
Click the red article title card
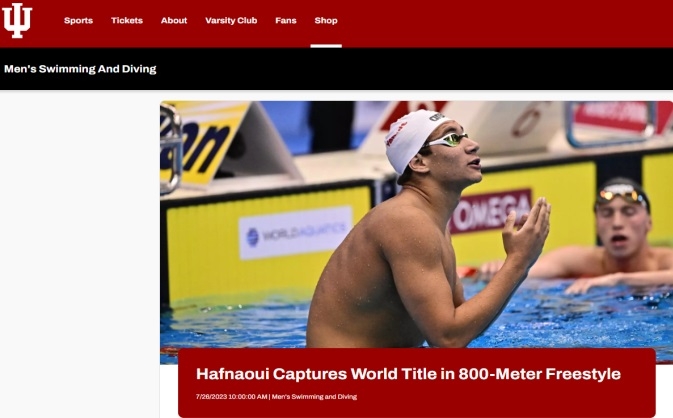[x=417, y=382]
